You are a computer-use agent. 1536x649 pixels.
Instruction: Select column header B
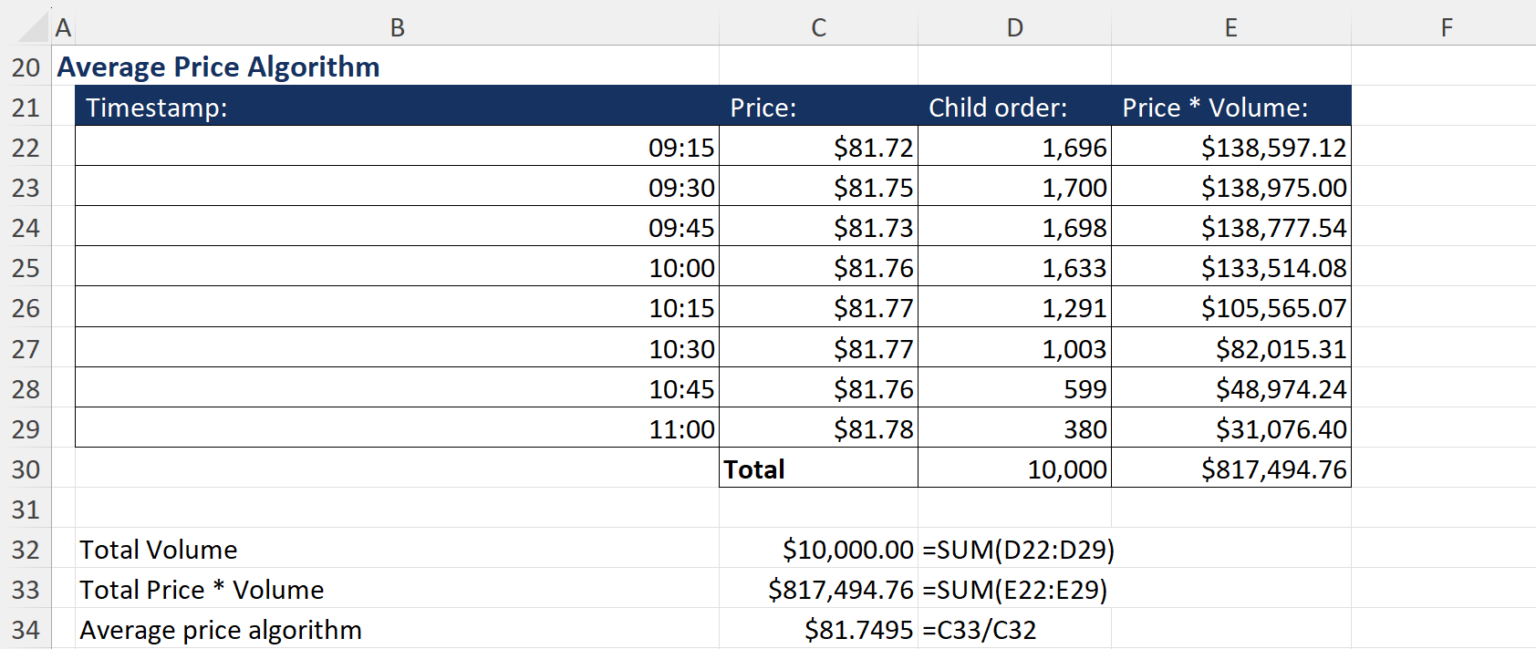(x=397, y=27)
